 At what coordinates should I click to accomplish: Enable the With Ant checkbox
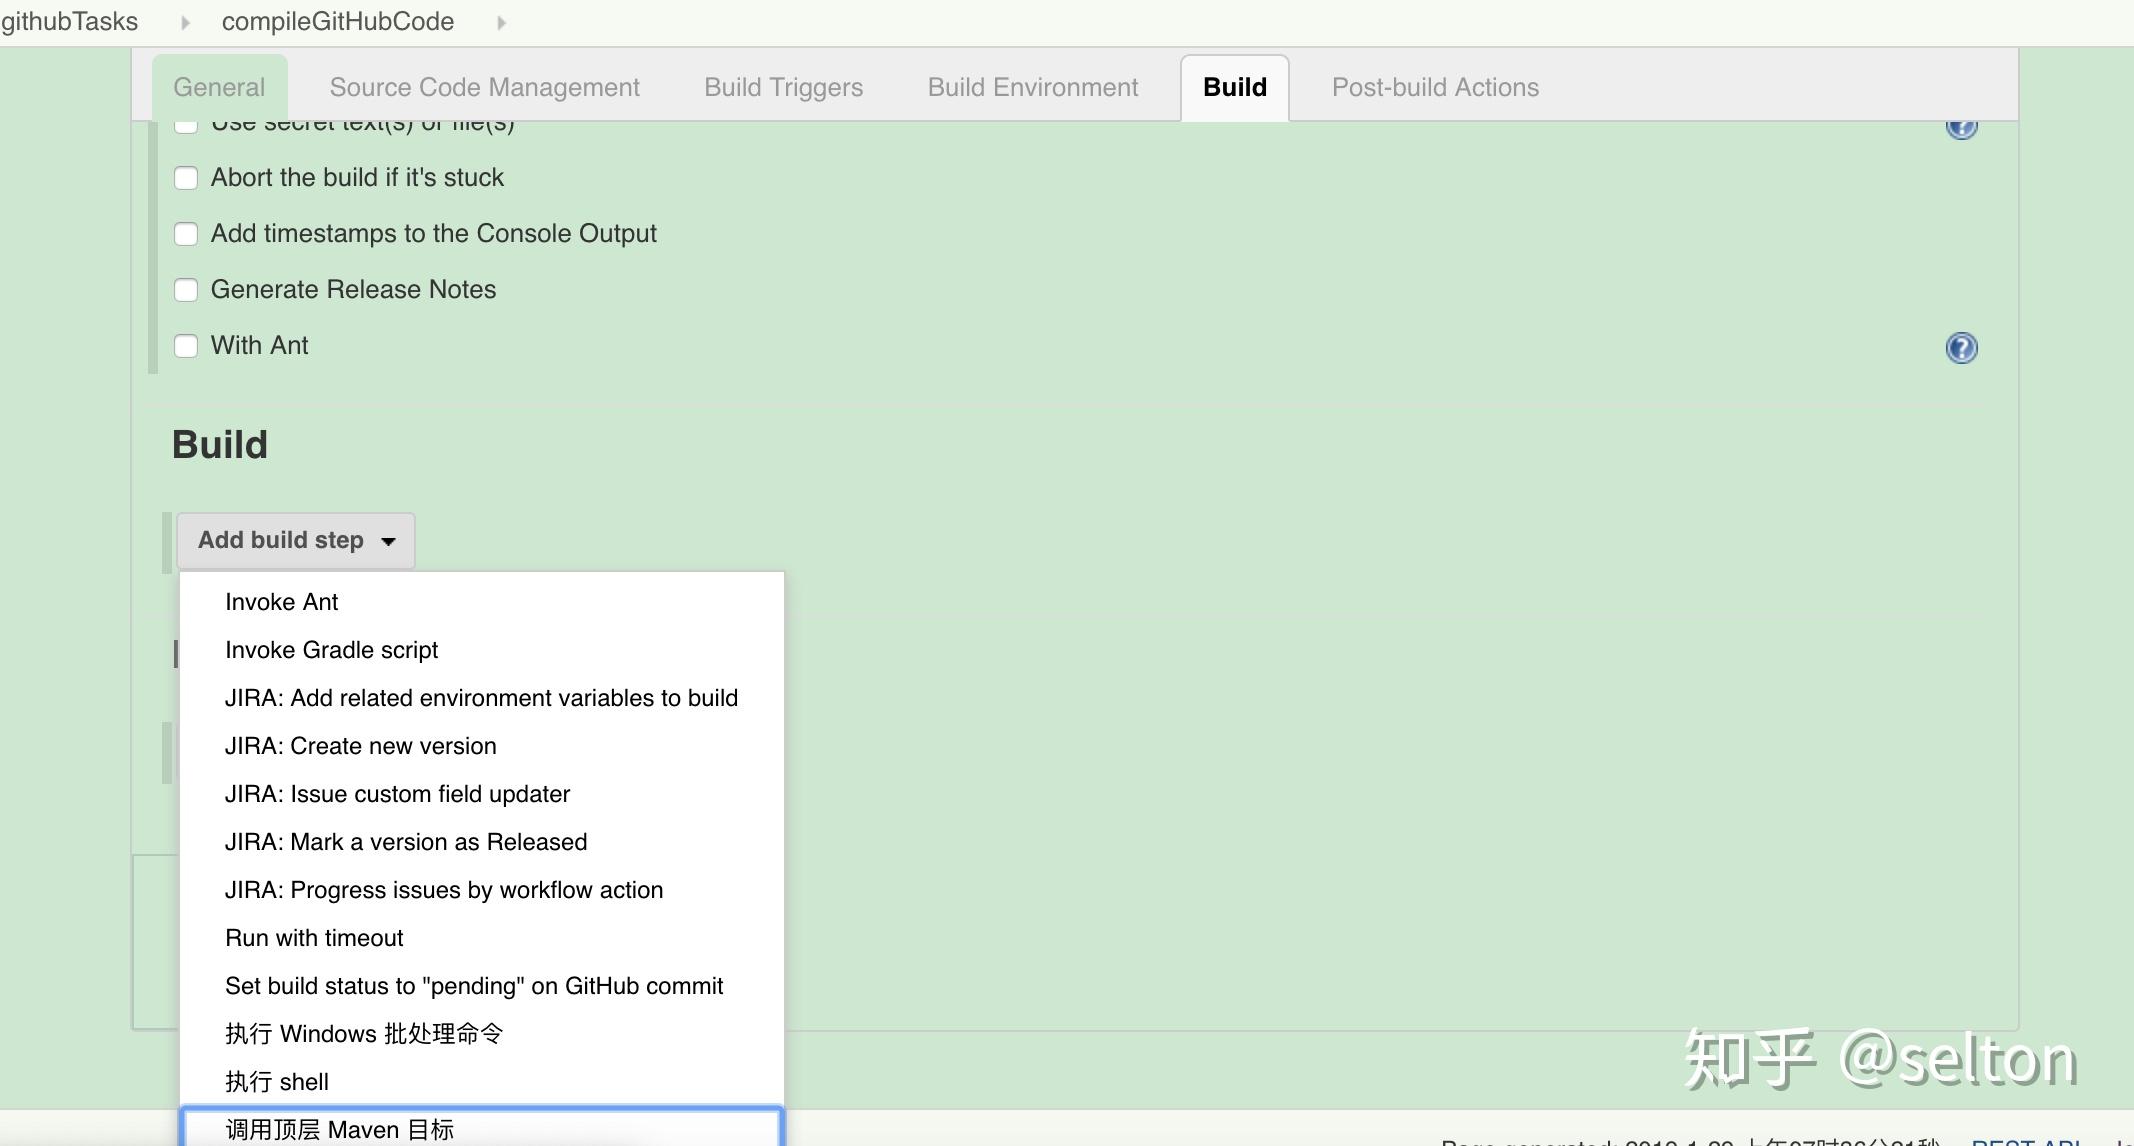pyautogui.click(x=186, y=346)
